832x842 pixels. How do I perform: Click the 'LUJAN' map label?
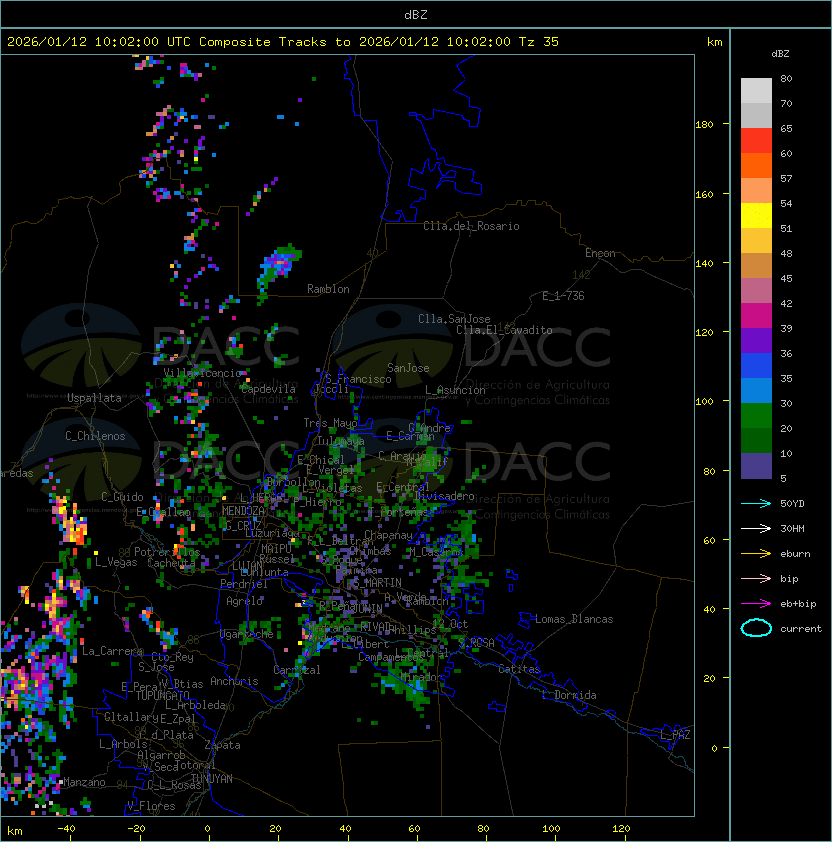247,566
